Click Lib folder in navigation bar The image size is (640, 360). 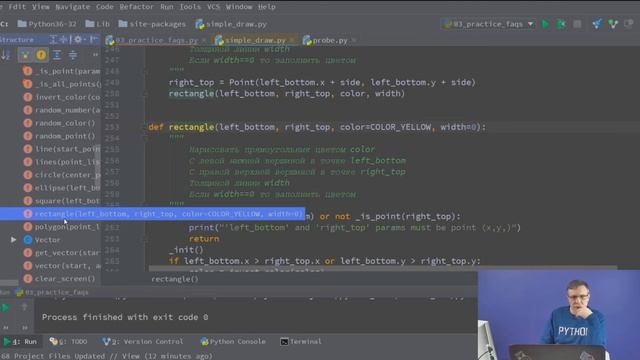point(98,24)
